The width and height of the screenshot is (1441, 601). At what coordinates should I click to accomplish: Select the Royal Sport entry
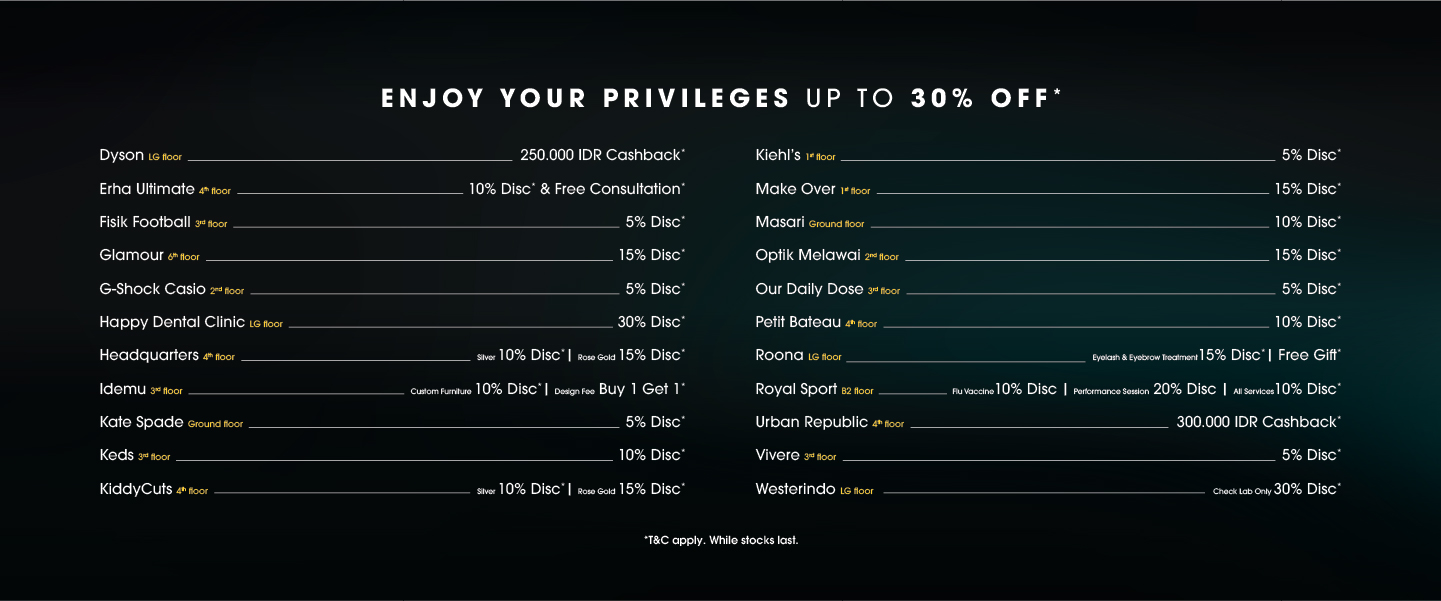pyautogui.click(x=797, y=389)
